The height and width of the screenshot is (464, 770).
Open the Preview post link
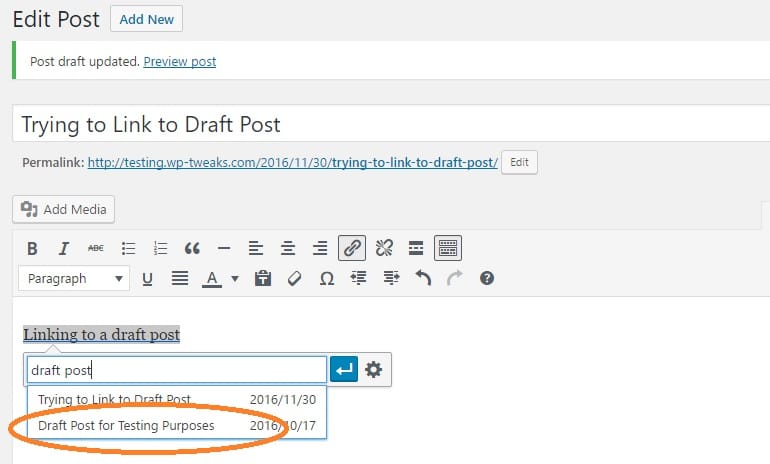tap(180, 61)
